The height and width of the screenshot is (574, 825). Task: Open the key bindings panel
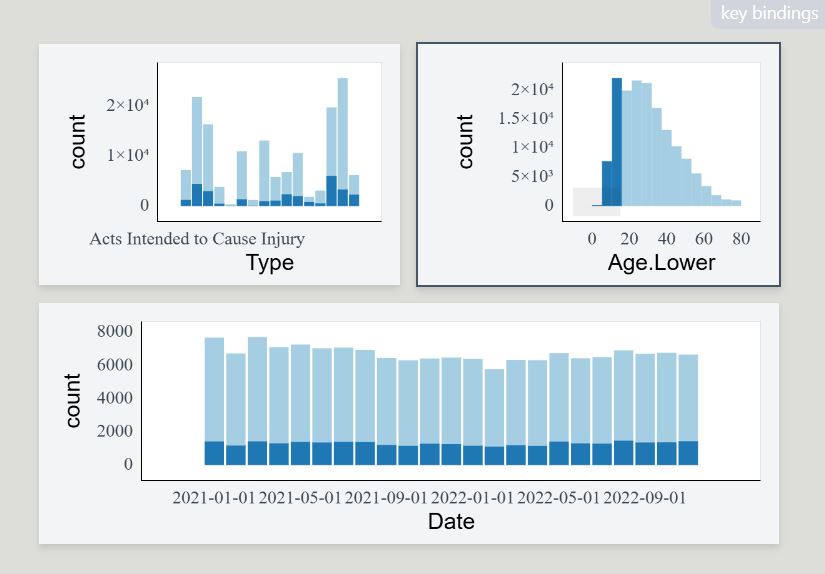point(767,14)
